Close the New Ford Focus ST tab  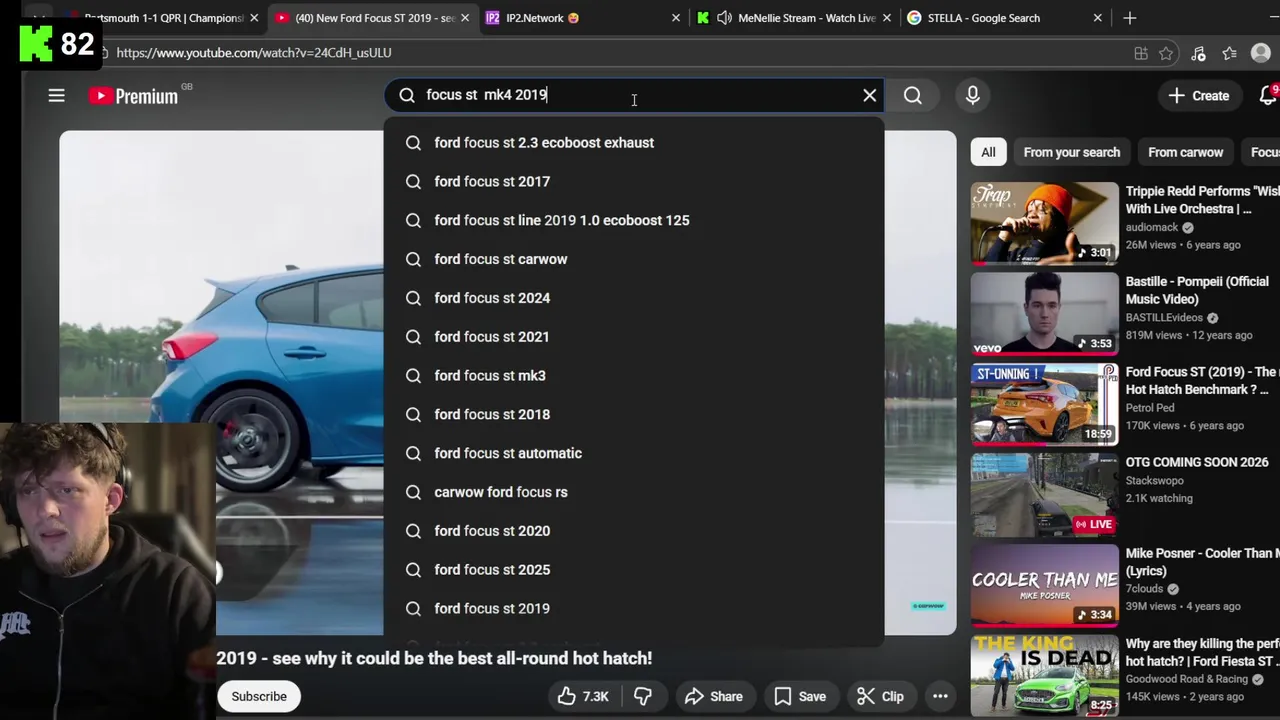(x=465, y=18)
